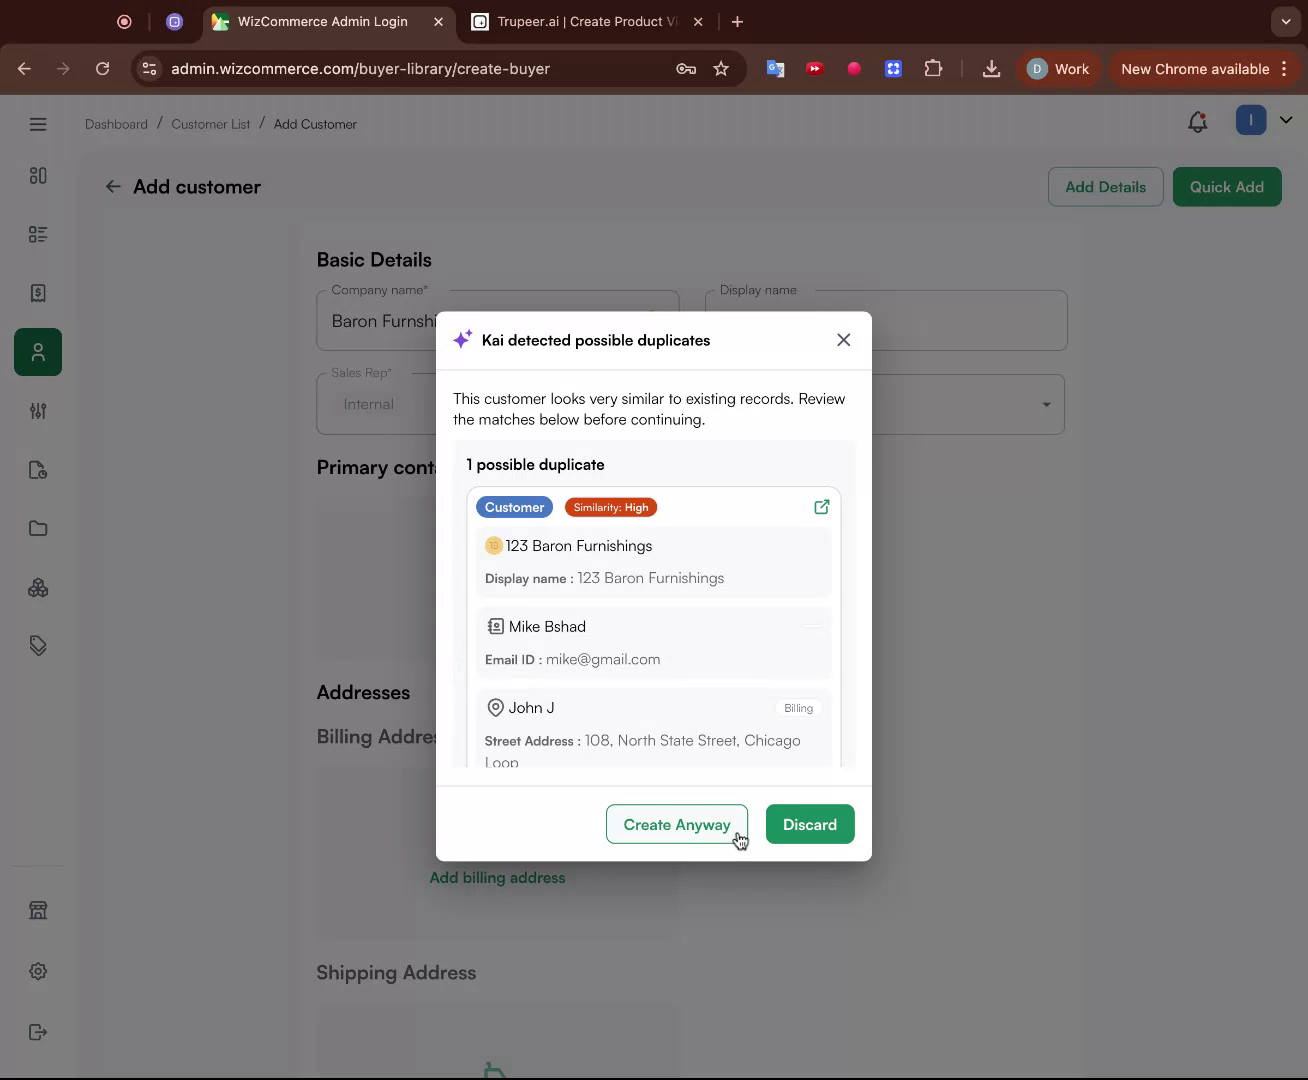This screenshot has width=1308, height=1080.
Task: Close the WizCommerce Admin Login tab
Action: [438, 21]
